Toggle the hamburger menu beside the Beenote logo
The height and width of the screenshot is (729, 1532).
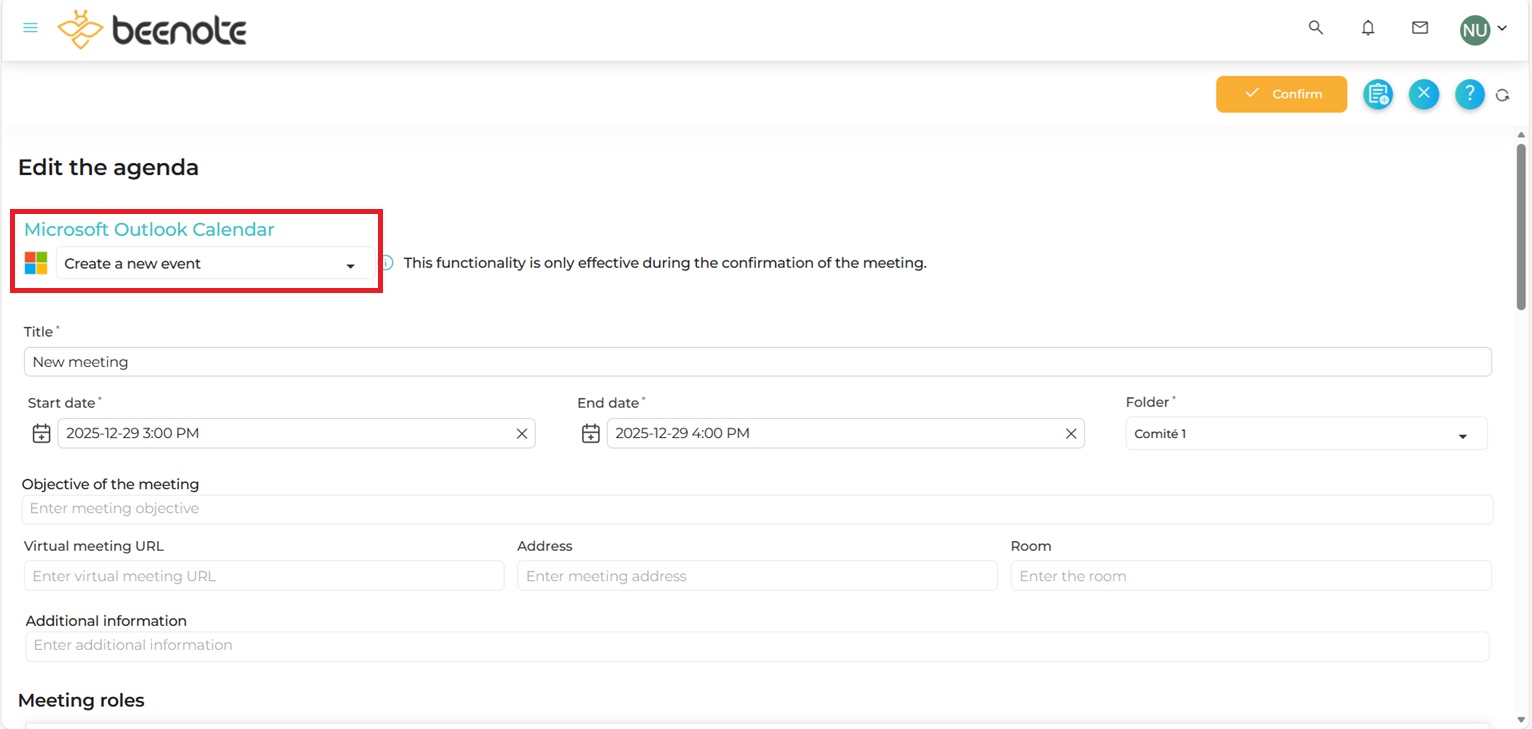tap(30, 27)
